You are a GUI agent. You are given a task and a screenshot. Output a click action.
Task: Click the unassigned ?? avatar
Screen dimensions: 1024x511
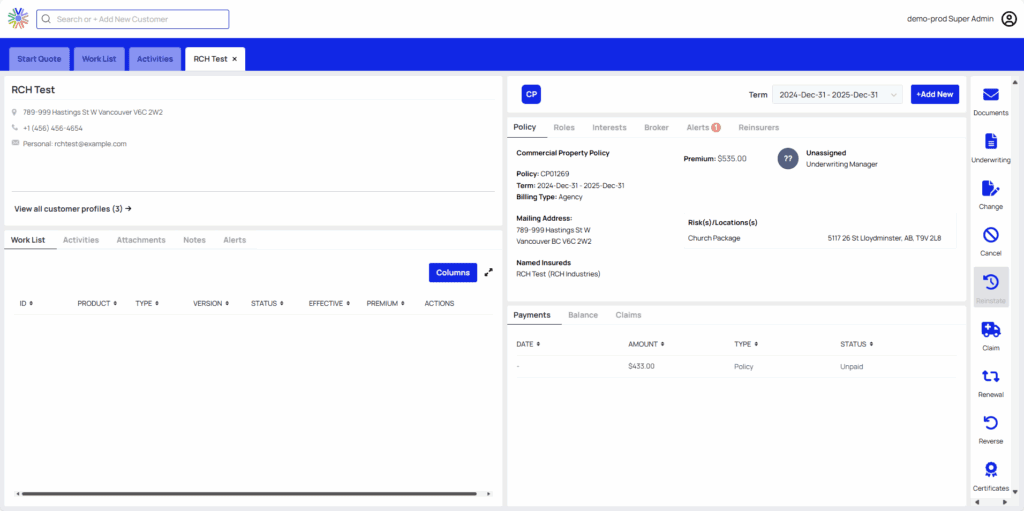click(x=788, y=159)
